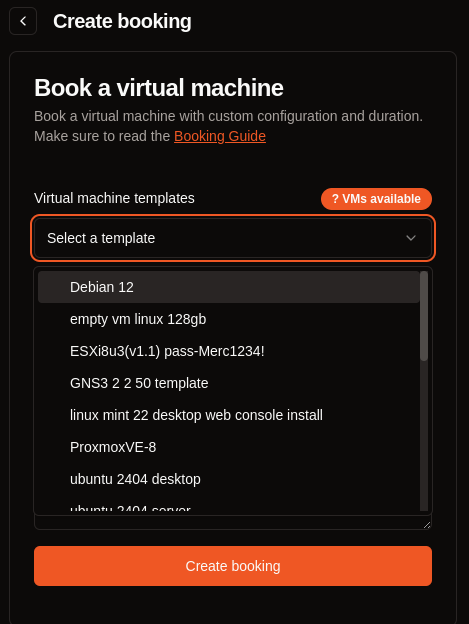Select the partially visible ubuntu 2404 server
This screenshot has height=624, width=469.
[229, 507]
